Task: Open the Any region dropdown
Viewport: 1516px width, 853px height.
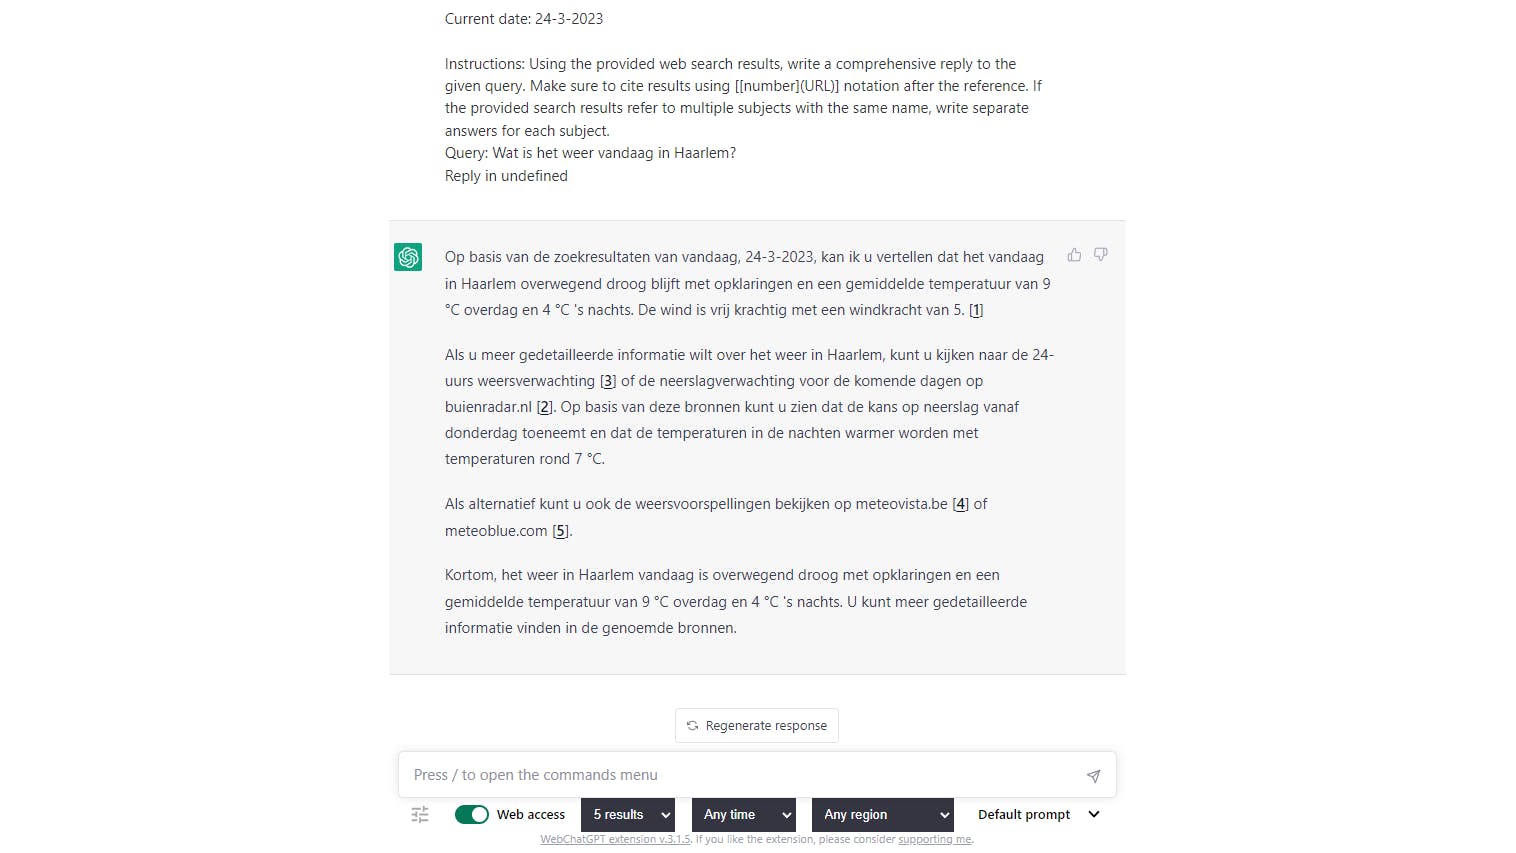Action: (x=882, y=814)
